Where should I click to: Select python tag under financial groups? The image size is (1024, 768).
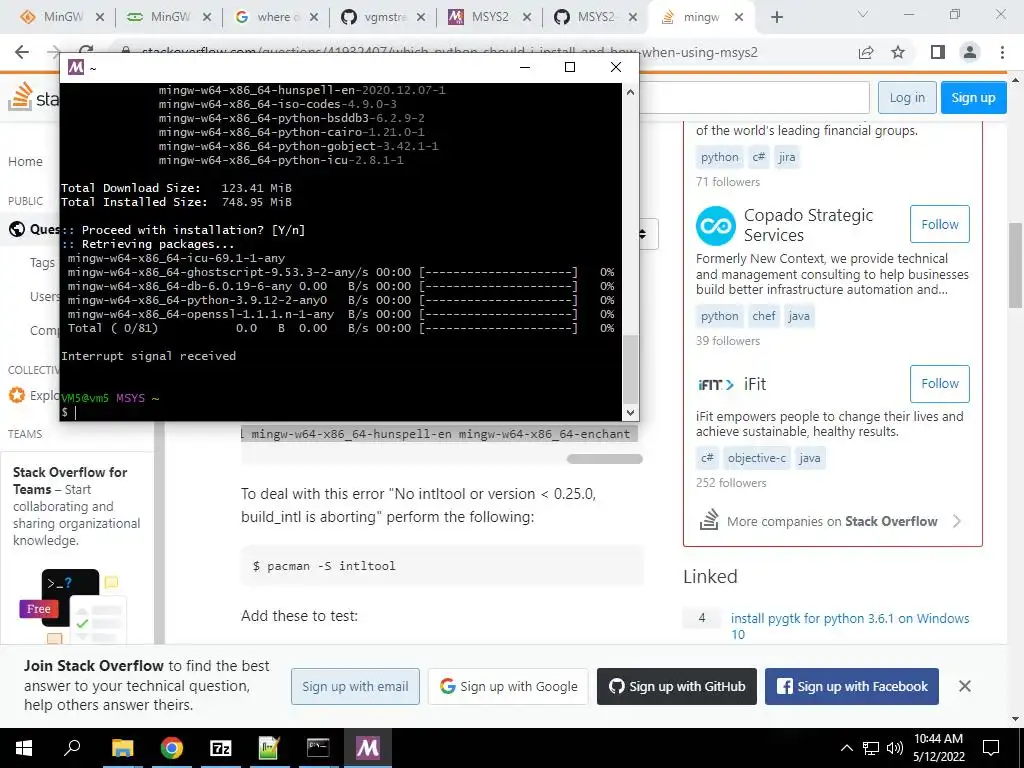coord(720,157)
